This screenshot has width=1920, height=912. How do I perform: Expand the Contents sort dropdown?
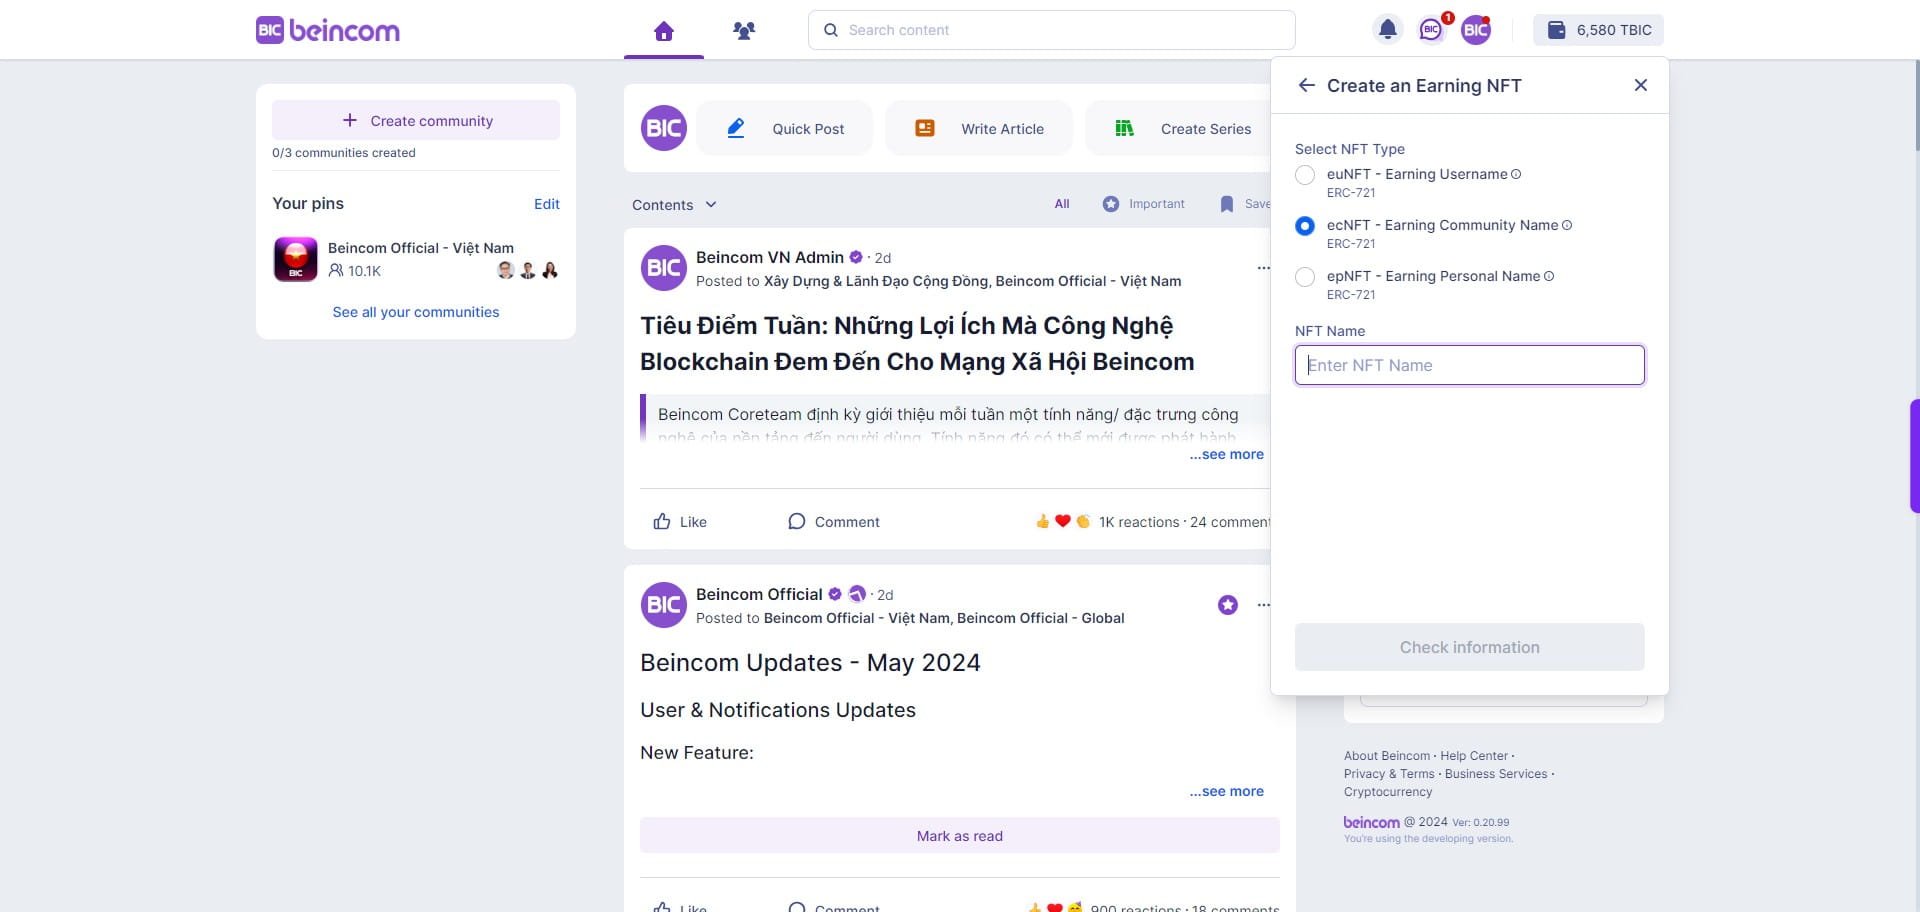tap(674, 204)
